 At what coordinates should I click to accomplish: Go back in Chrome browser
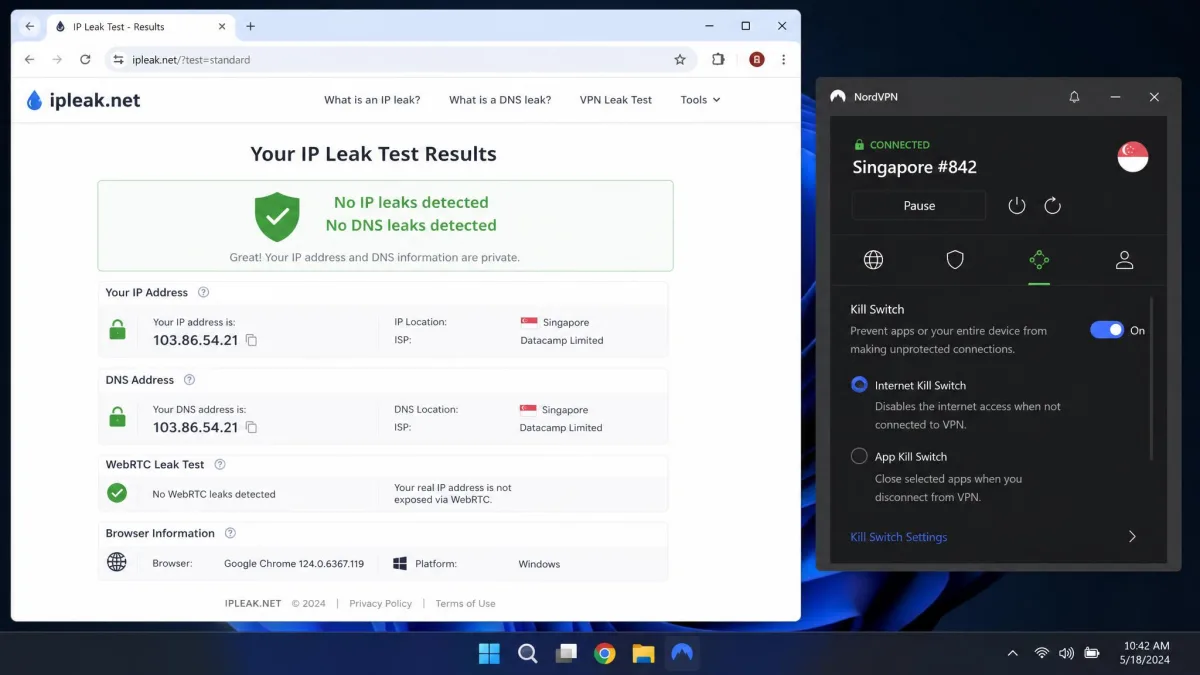pos(29,59)
